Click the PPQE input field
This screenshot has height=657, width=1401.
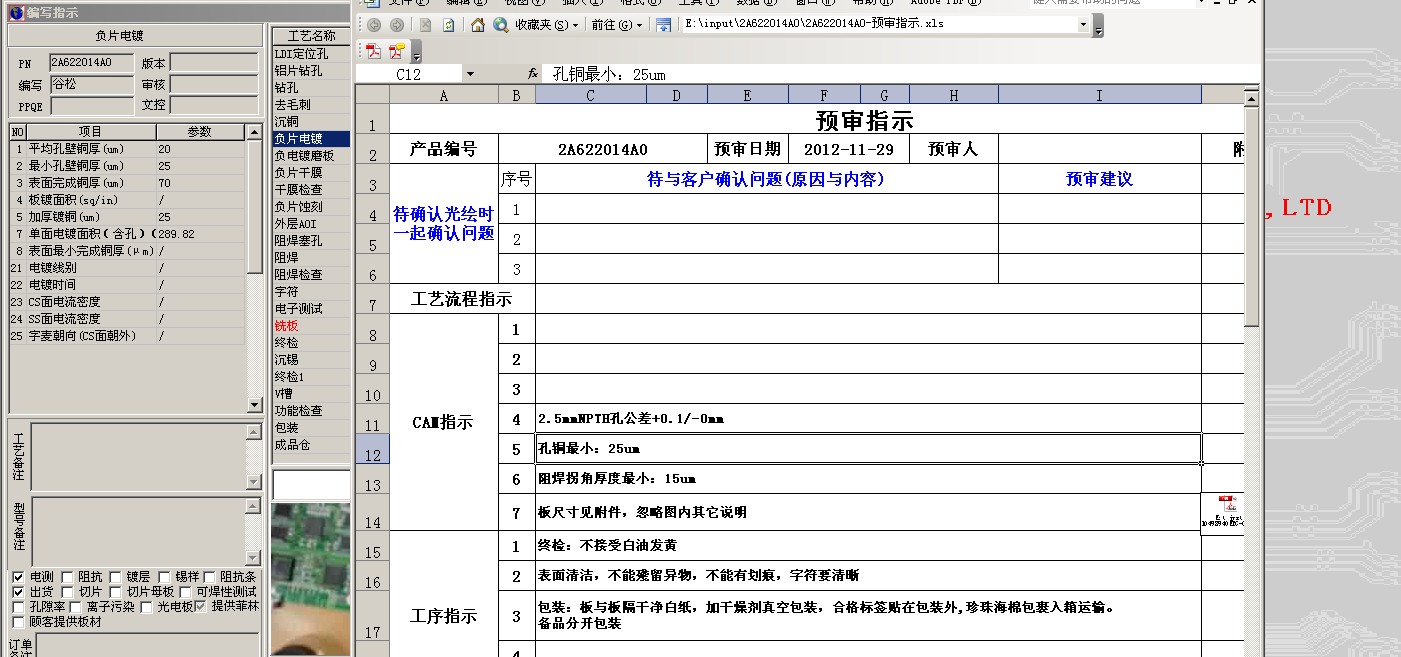[91, 105]
